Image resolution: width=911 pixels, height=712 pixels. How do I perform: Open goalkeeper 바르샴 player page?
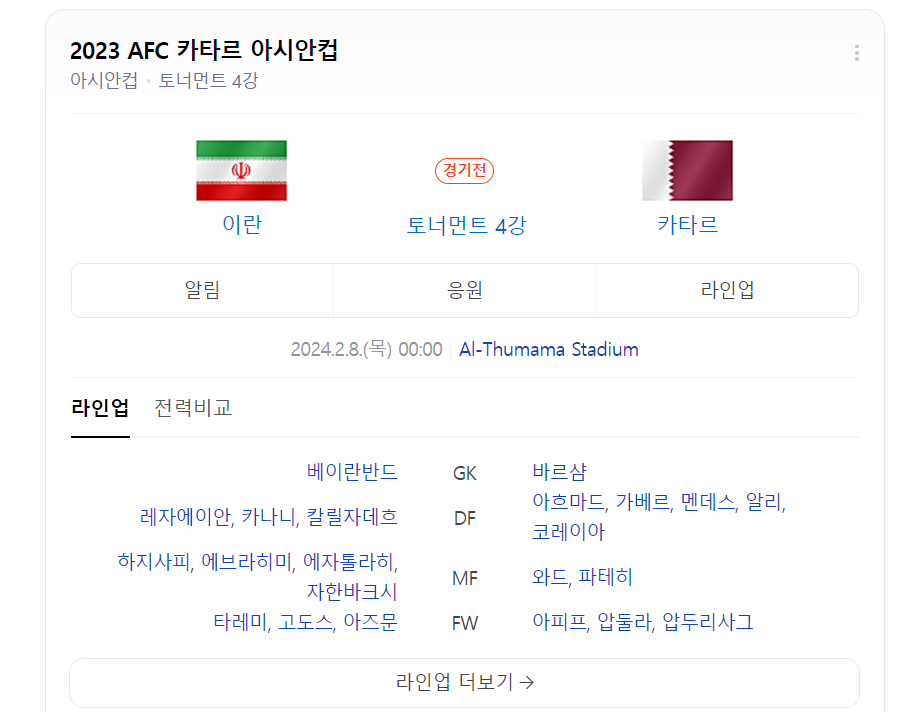click(x=560, y=472)
